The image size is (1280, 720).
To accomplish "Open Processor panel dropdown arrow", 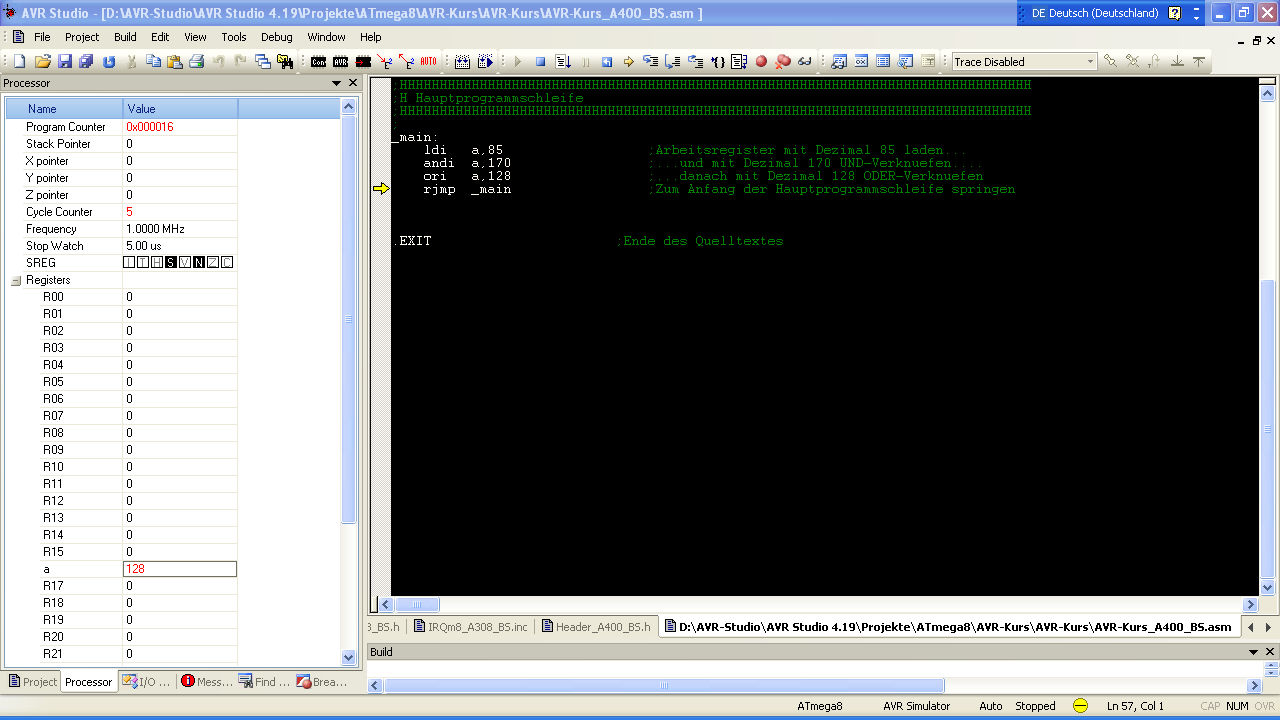I will click(336, 83).
